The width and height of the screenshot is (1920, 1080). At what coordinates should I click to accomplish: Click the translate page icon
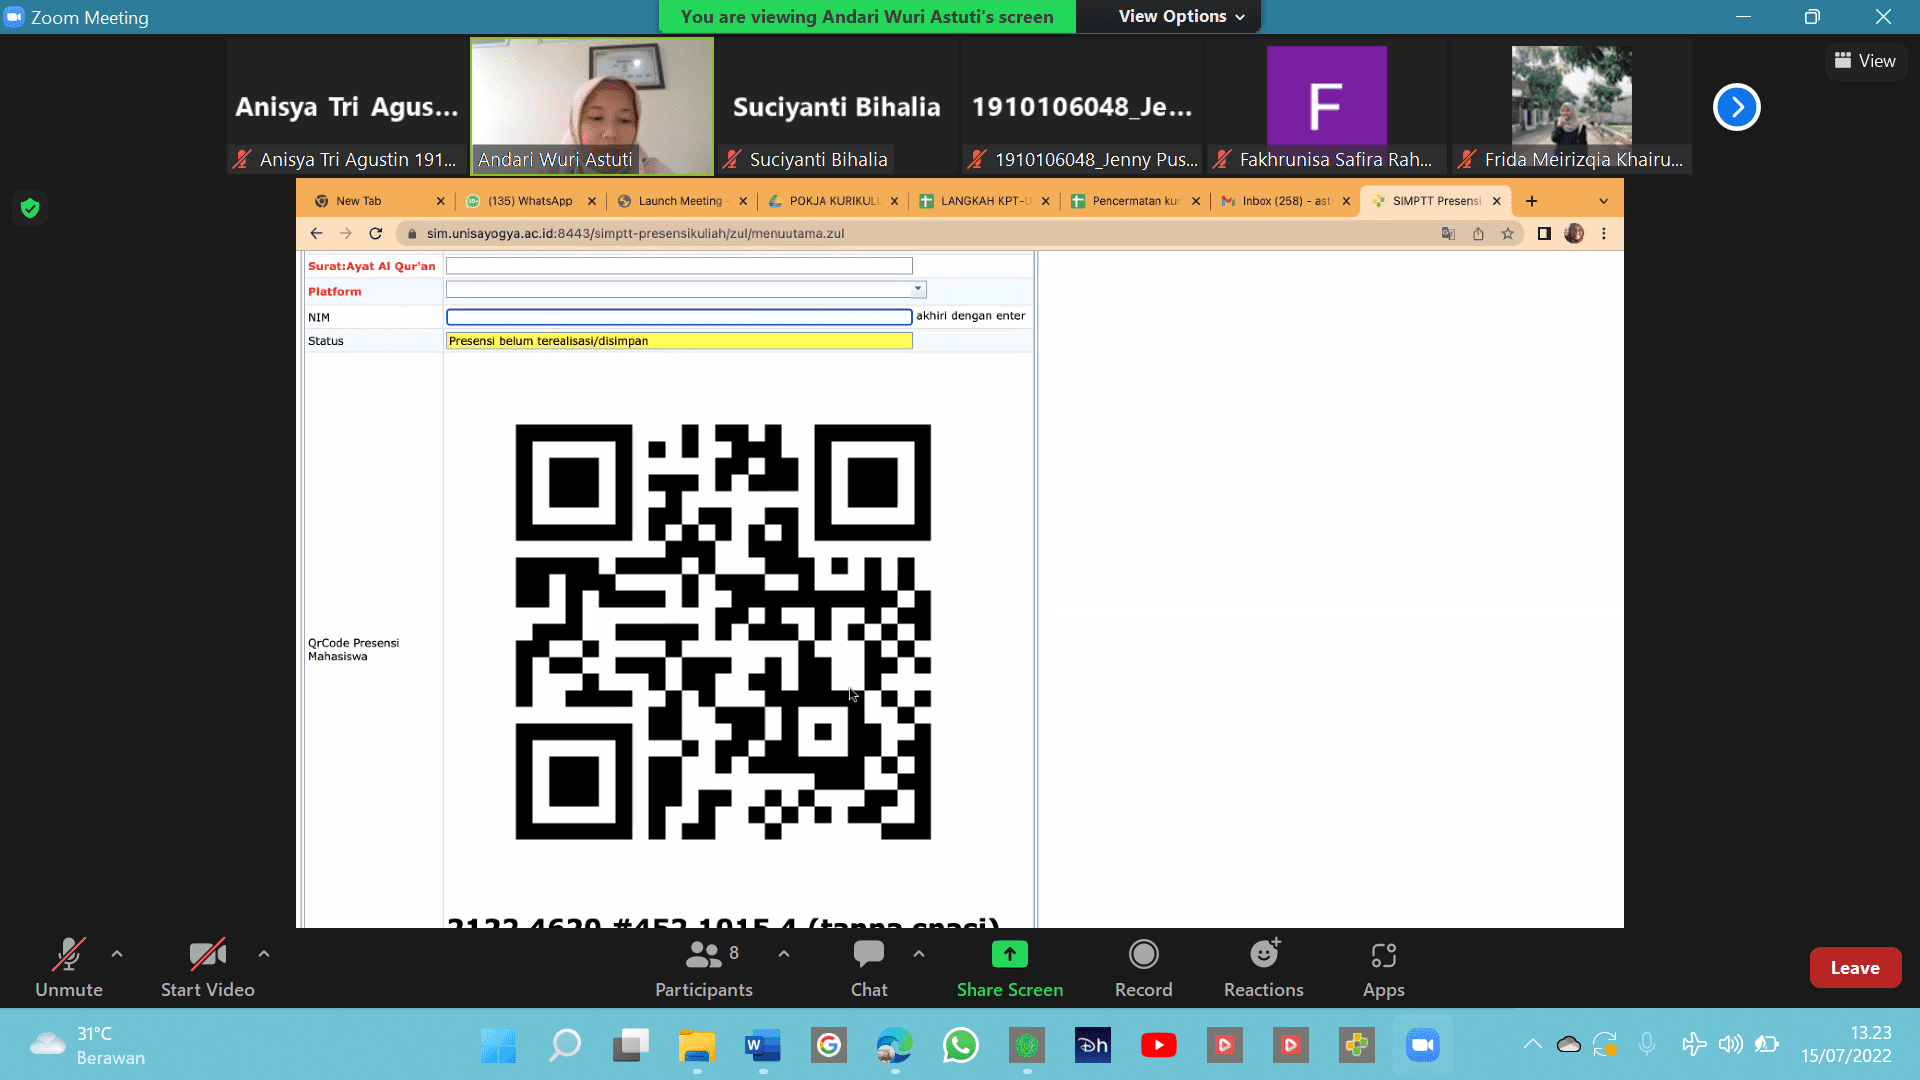coord(1448,233)
